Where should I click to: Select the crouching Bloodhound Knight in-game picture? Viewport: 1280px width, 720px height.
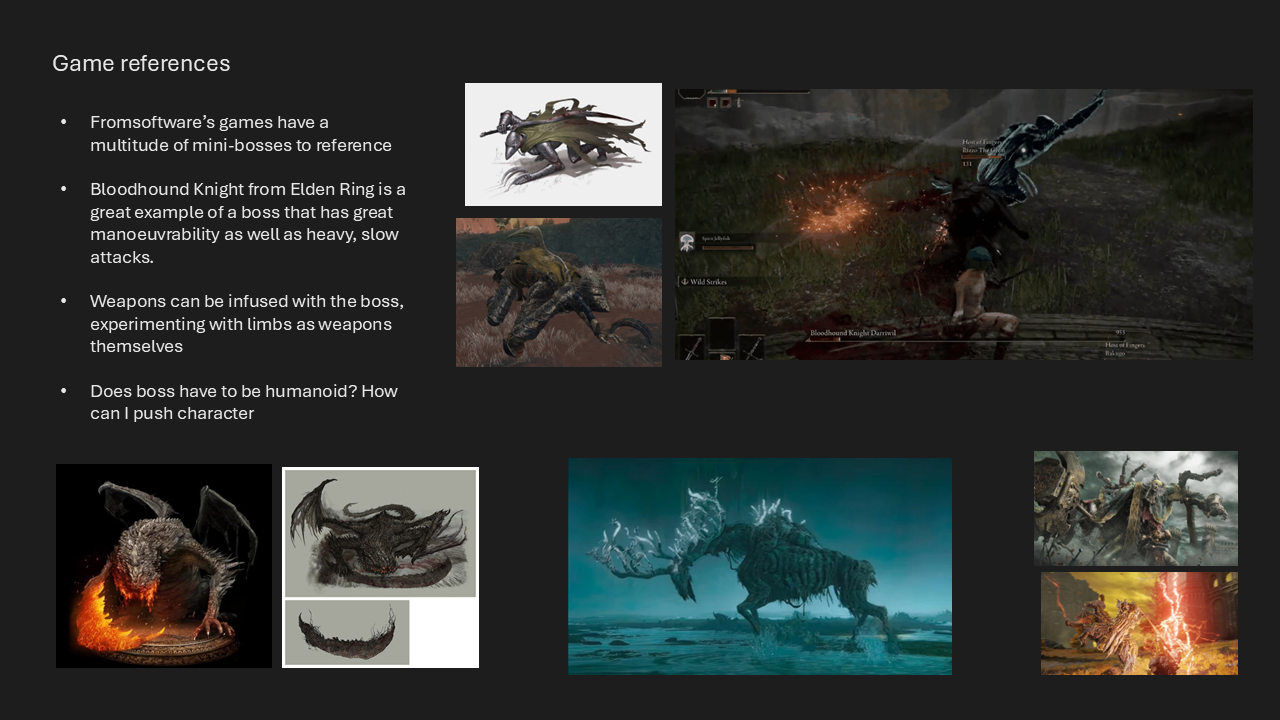(x=559, y=292)
